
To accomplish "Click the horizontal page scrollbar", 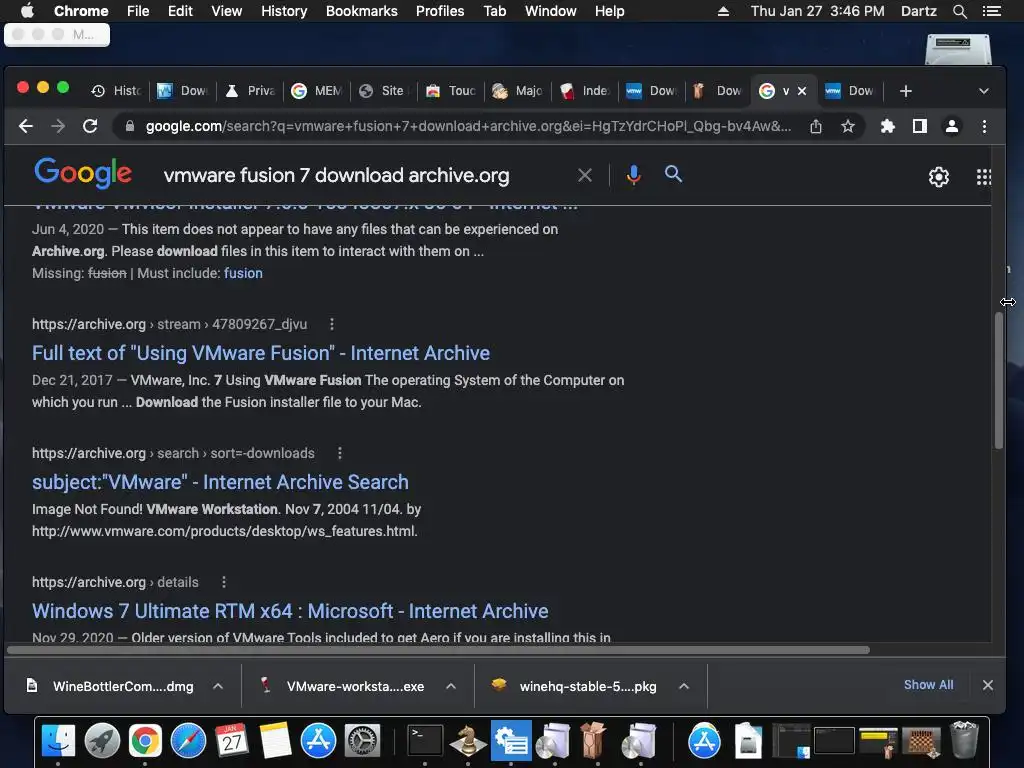I will click(x=438, y=650).
